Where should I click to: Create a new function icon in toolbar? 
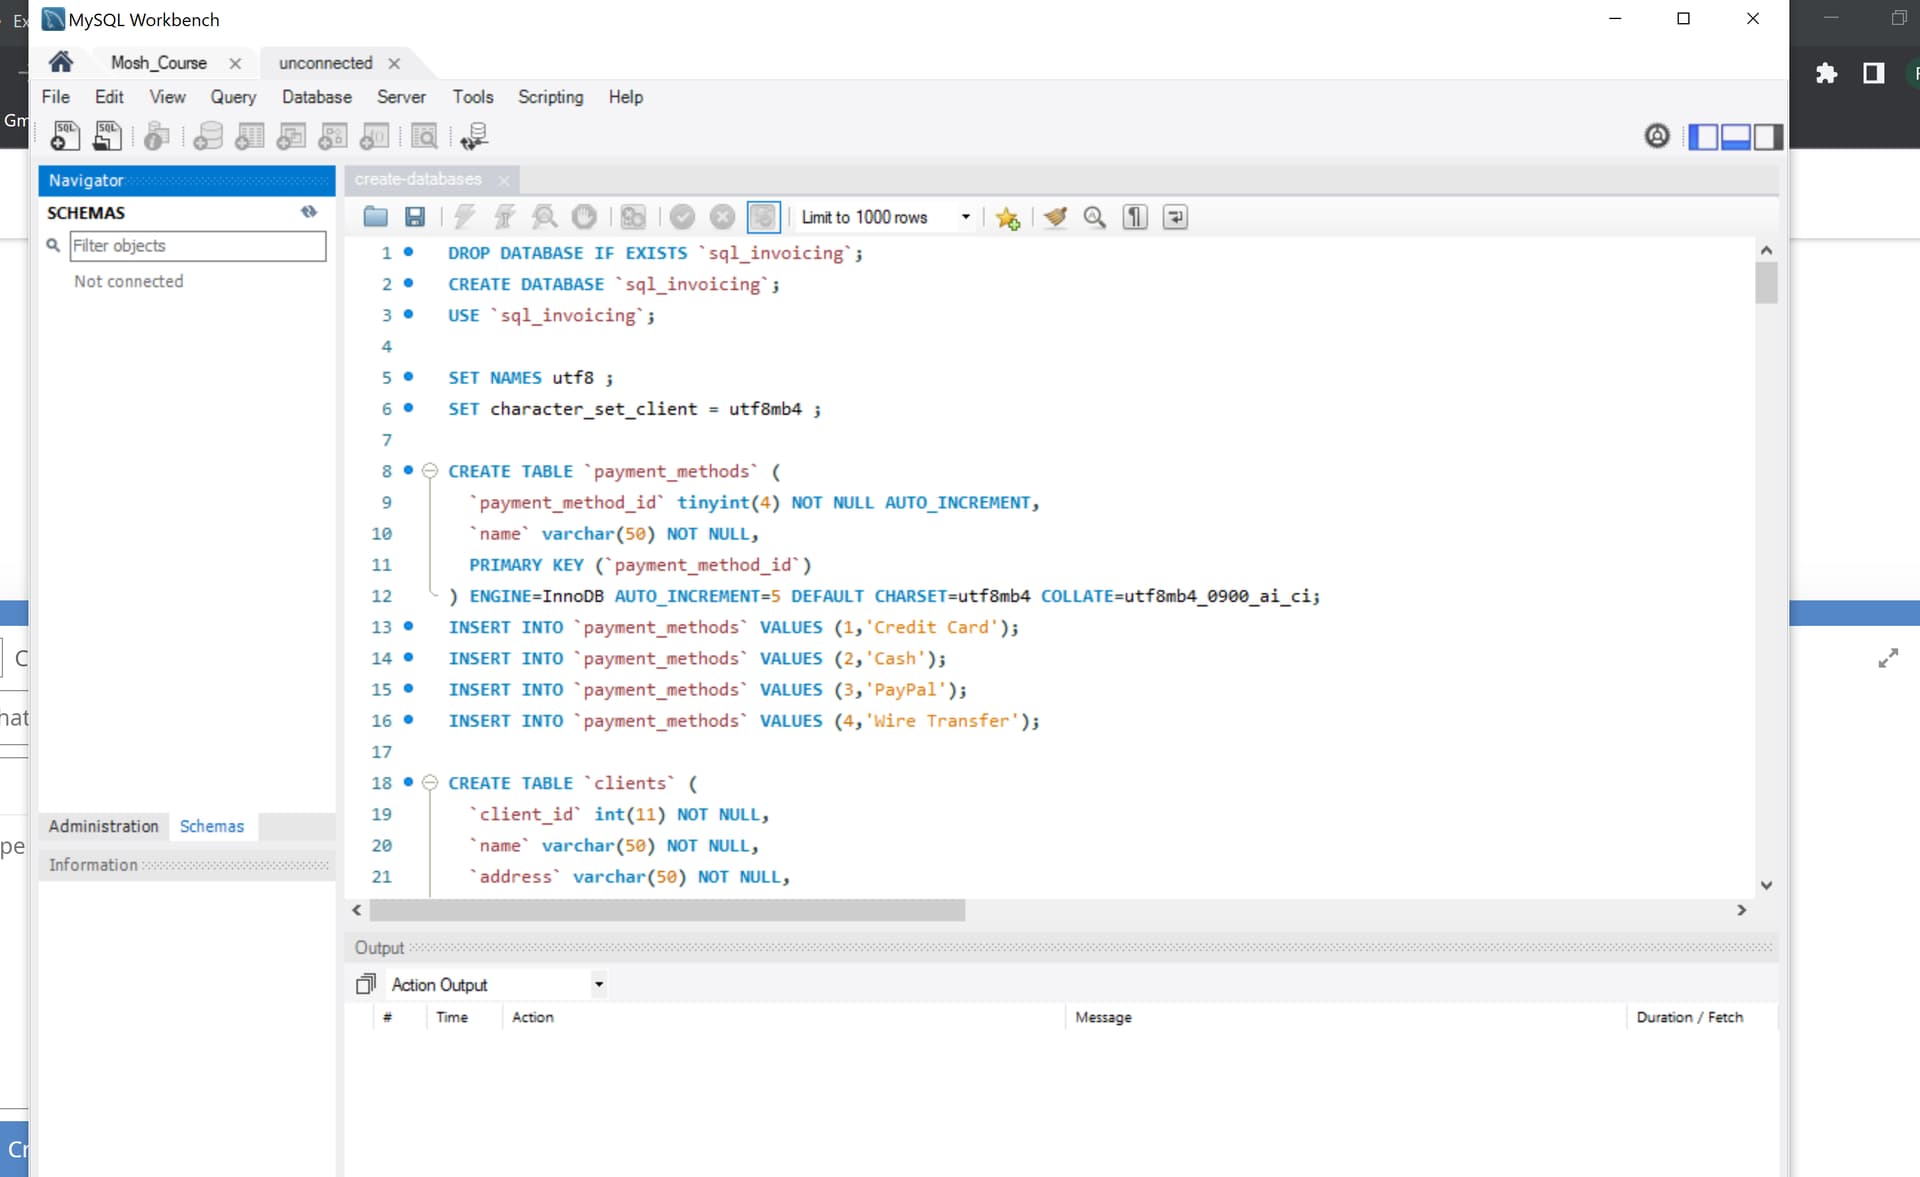click(374, 136)
